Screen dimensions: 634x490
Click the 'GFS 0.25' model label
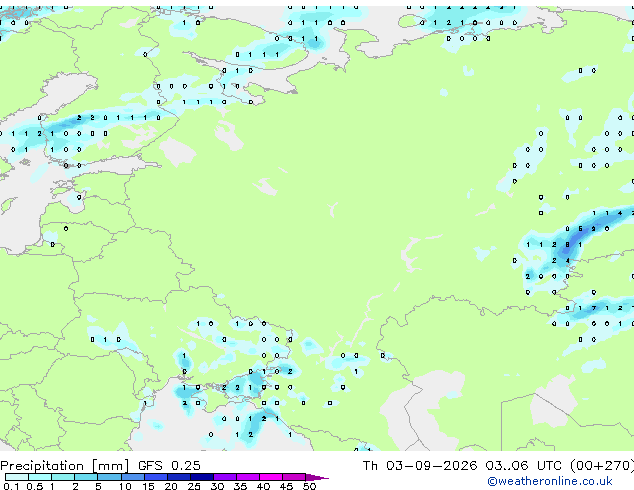click(x=169, y=466)
